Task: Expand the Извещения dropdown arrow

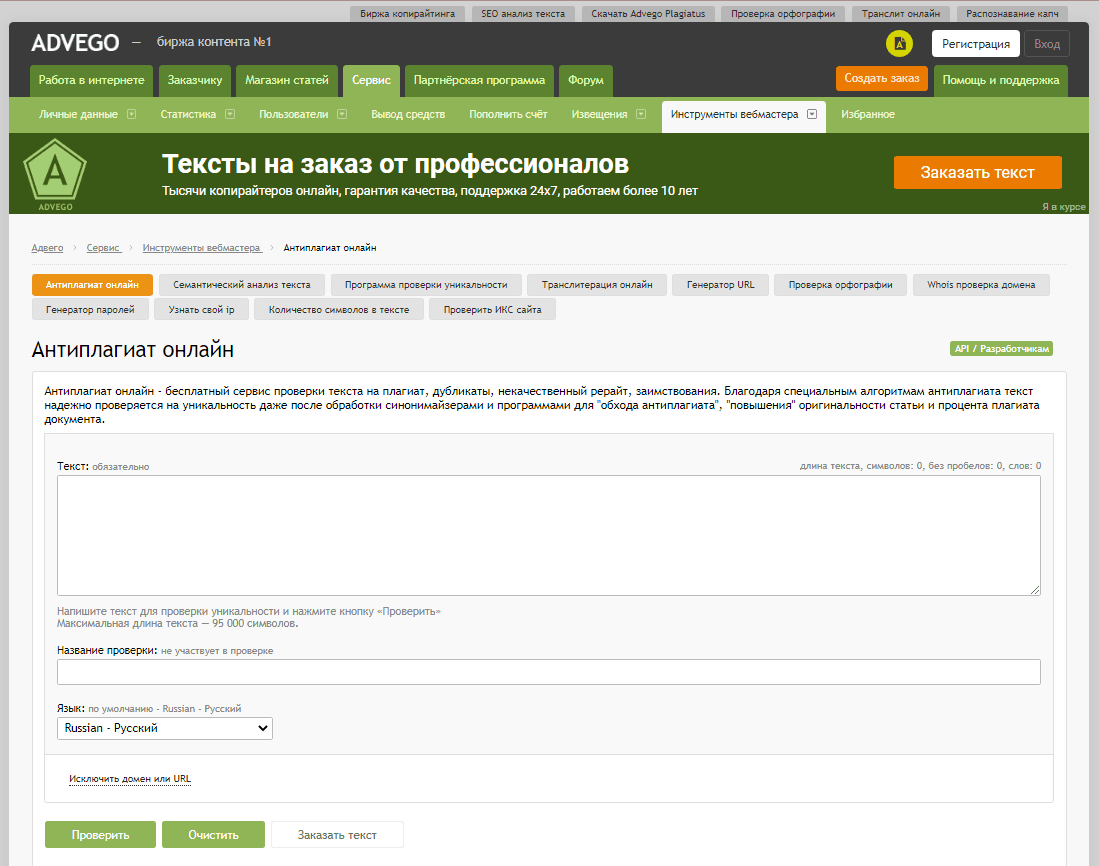Action: click(x=641, y=114)
